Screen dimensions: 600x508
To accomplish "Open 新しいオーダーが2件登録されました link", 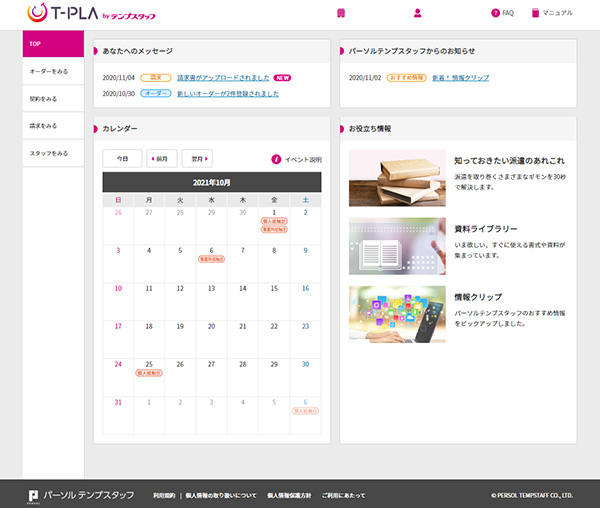I will tap(229, 93).
